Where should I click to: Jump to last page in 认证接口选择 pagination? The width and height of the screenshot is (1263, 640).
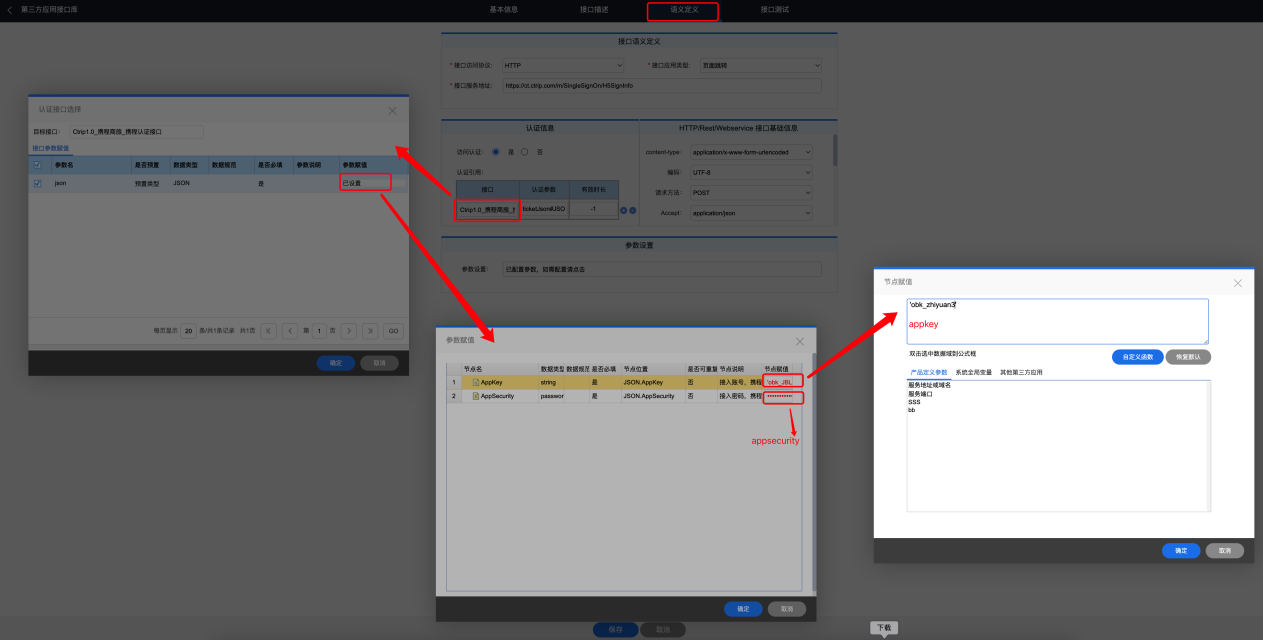coord(370,330)
